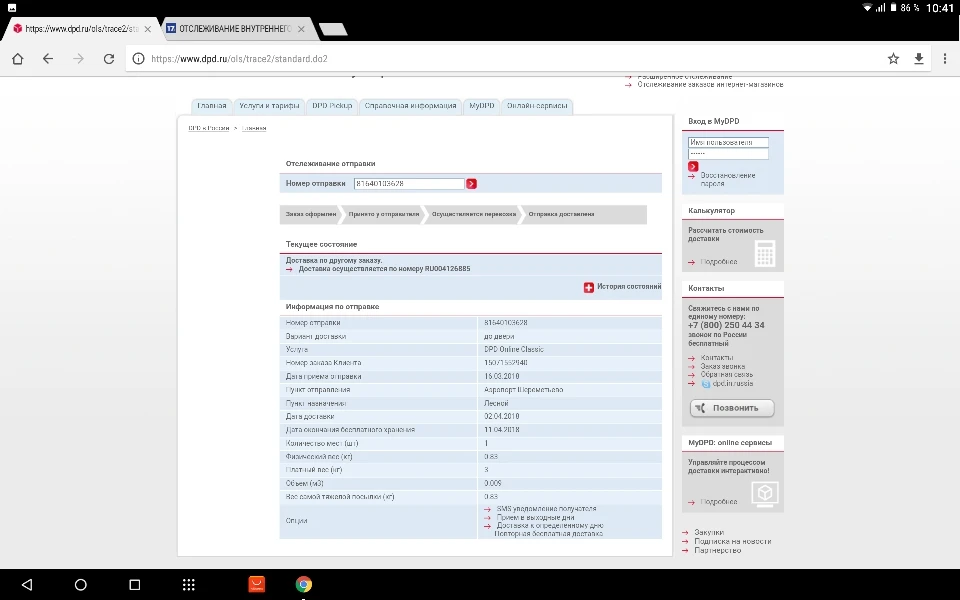Click tracking number value 81540103628 in table

[506, 323]
